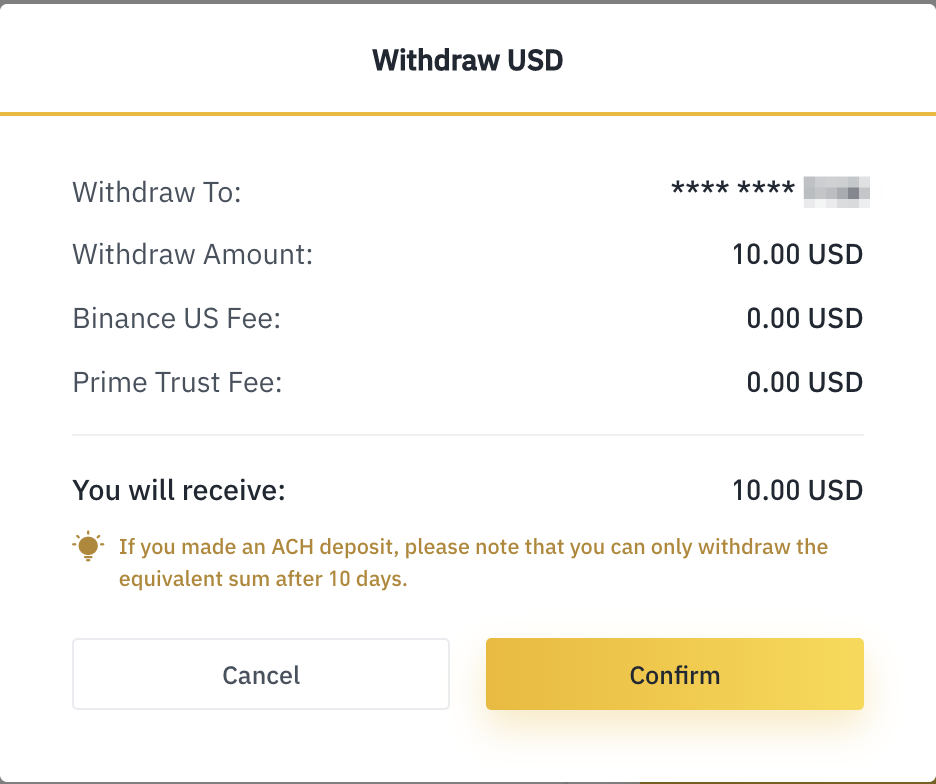Click the "Withdraw USD" dialog title
The image size is (936, 784).
click(x=467, y=60)
